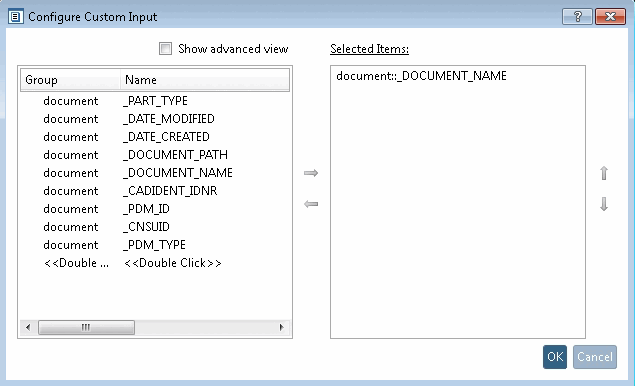The height and width of the screenshot is (386, 635).
Task: Open help via the question mark button
Action: 577,17
